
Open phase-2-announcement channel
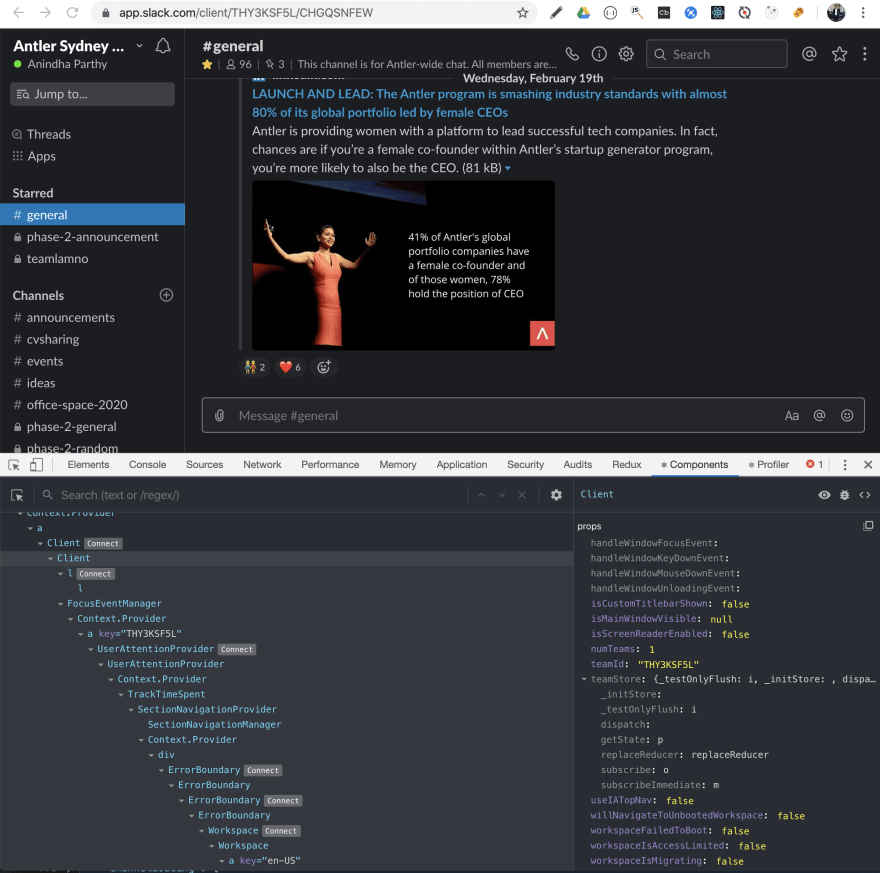click(93, 237)
